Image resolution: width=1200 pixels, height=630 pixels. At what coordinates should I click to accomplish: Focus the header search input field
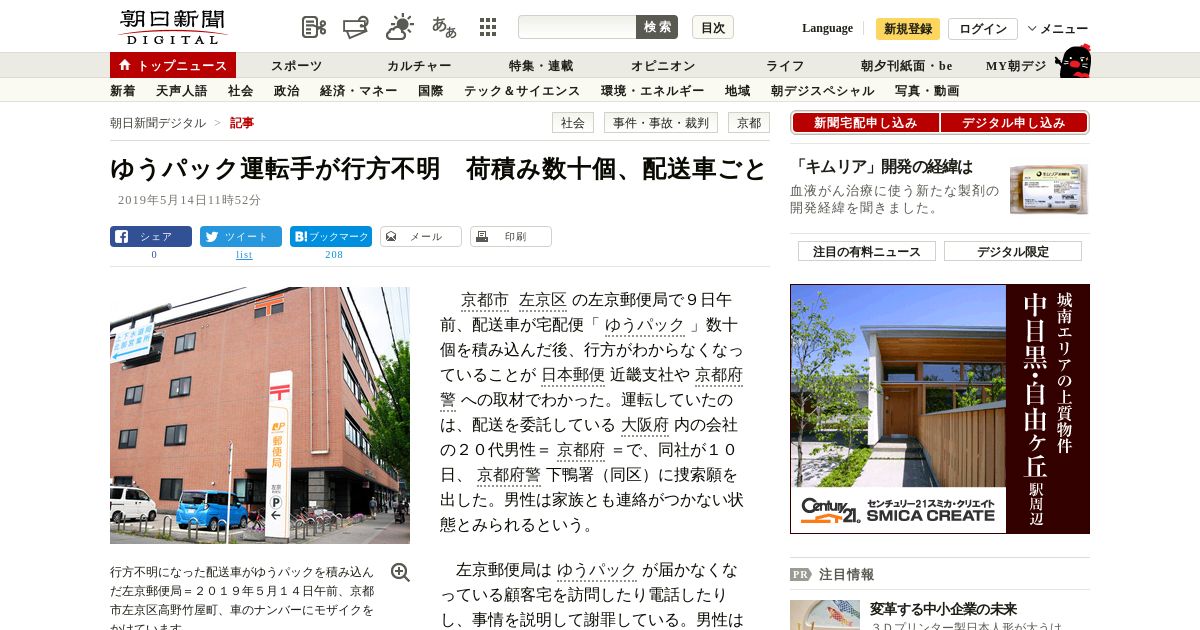577,27
